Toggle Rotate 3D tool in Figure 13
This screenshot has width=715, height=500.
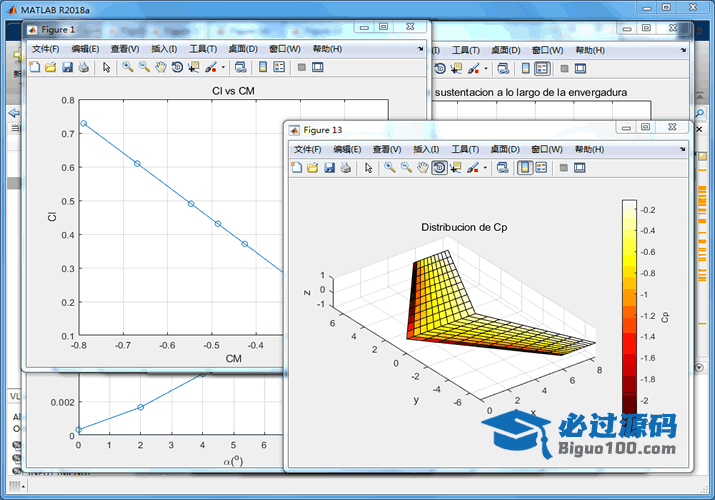pyautogui.click(x=439, y=168)
